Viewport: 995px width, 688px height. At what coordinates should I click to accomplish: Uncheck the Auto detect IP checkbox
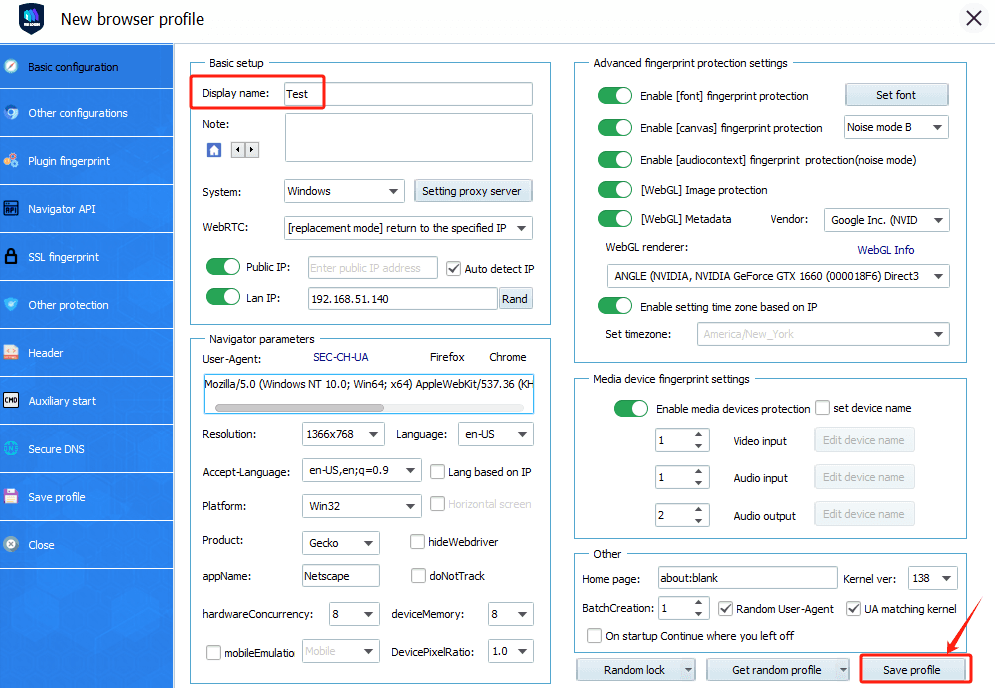(453, 268)
